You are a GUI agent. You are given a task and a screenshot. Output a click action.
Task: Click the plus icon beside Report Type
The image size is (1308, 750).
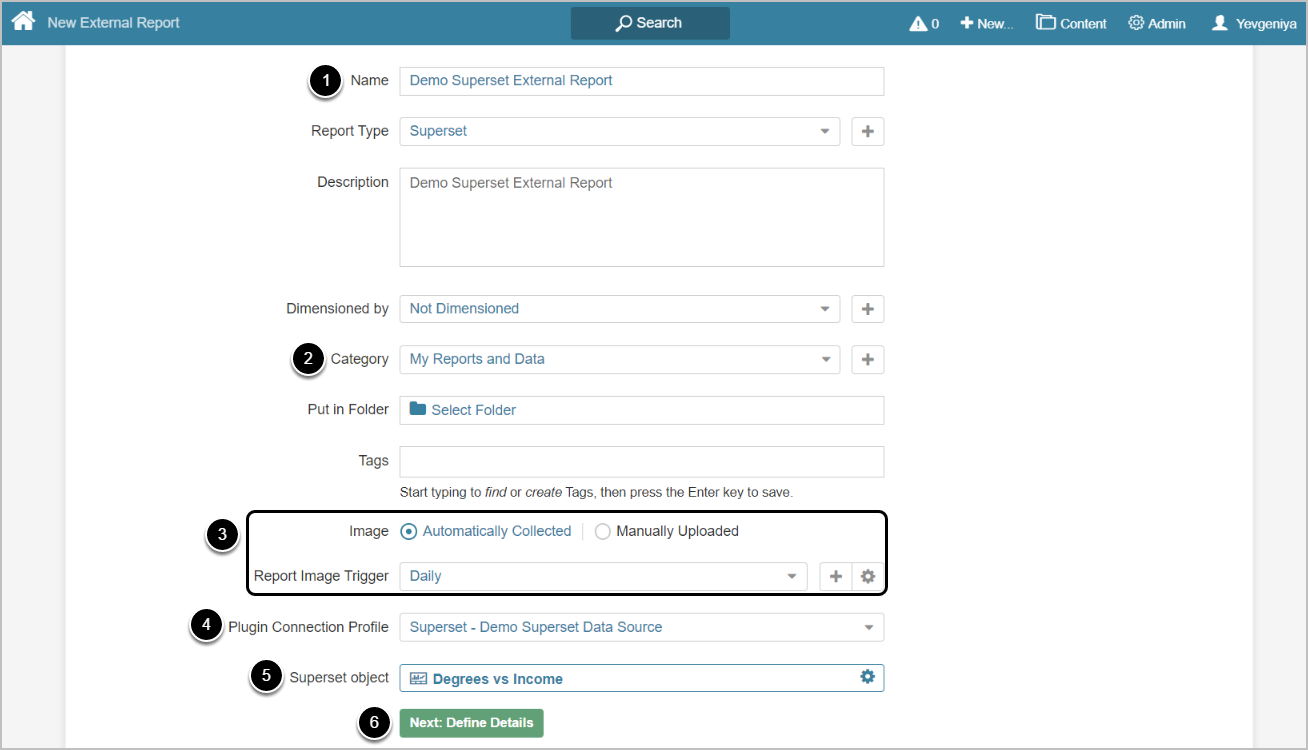[x=867, y=131]
